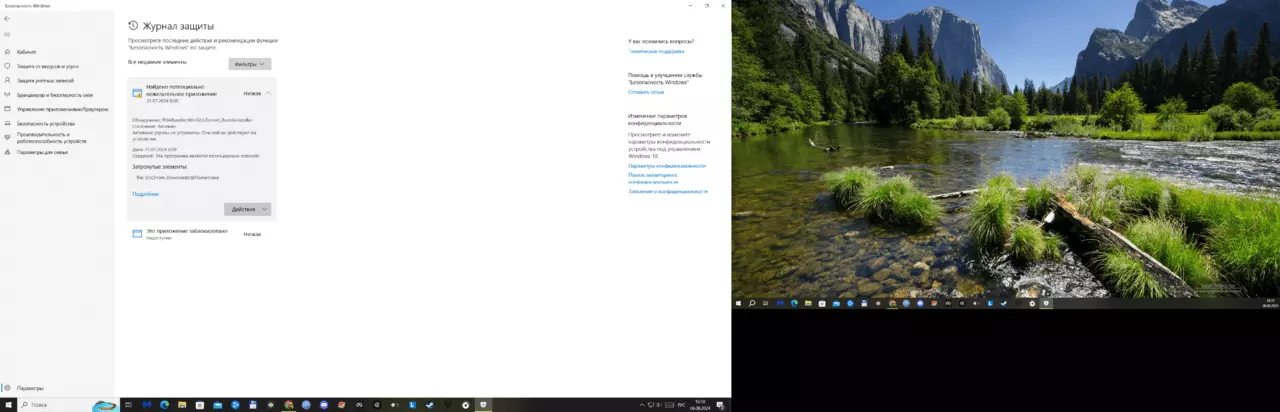The width and height of the screenshot is (1280, 412).
Task: Click search icon on second monitor taskbar
Action: coord(751,303)
